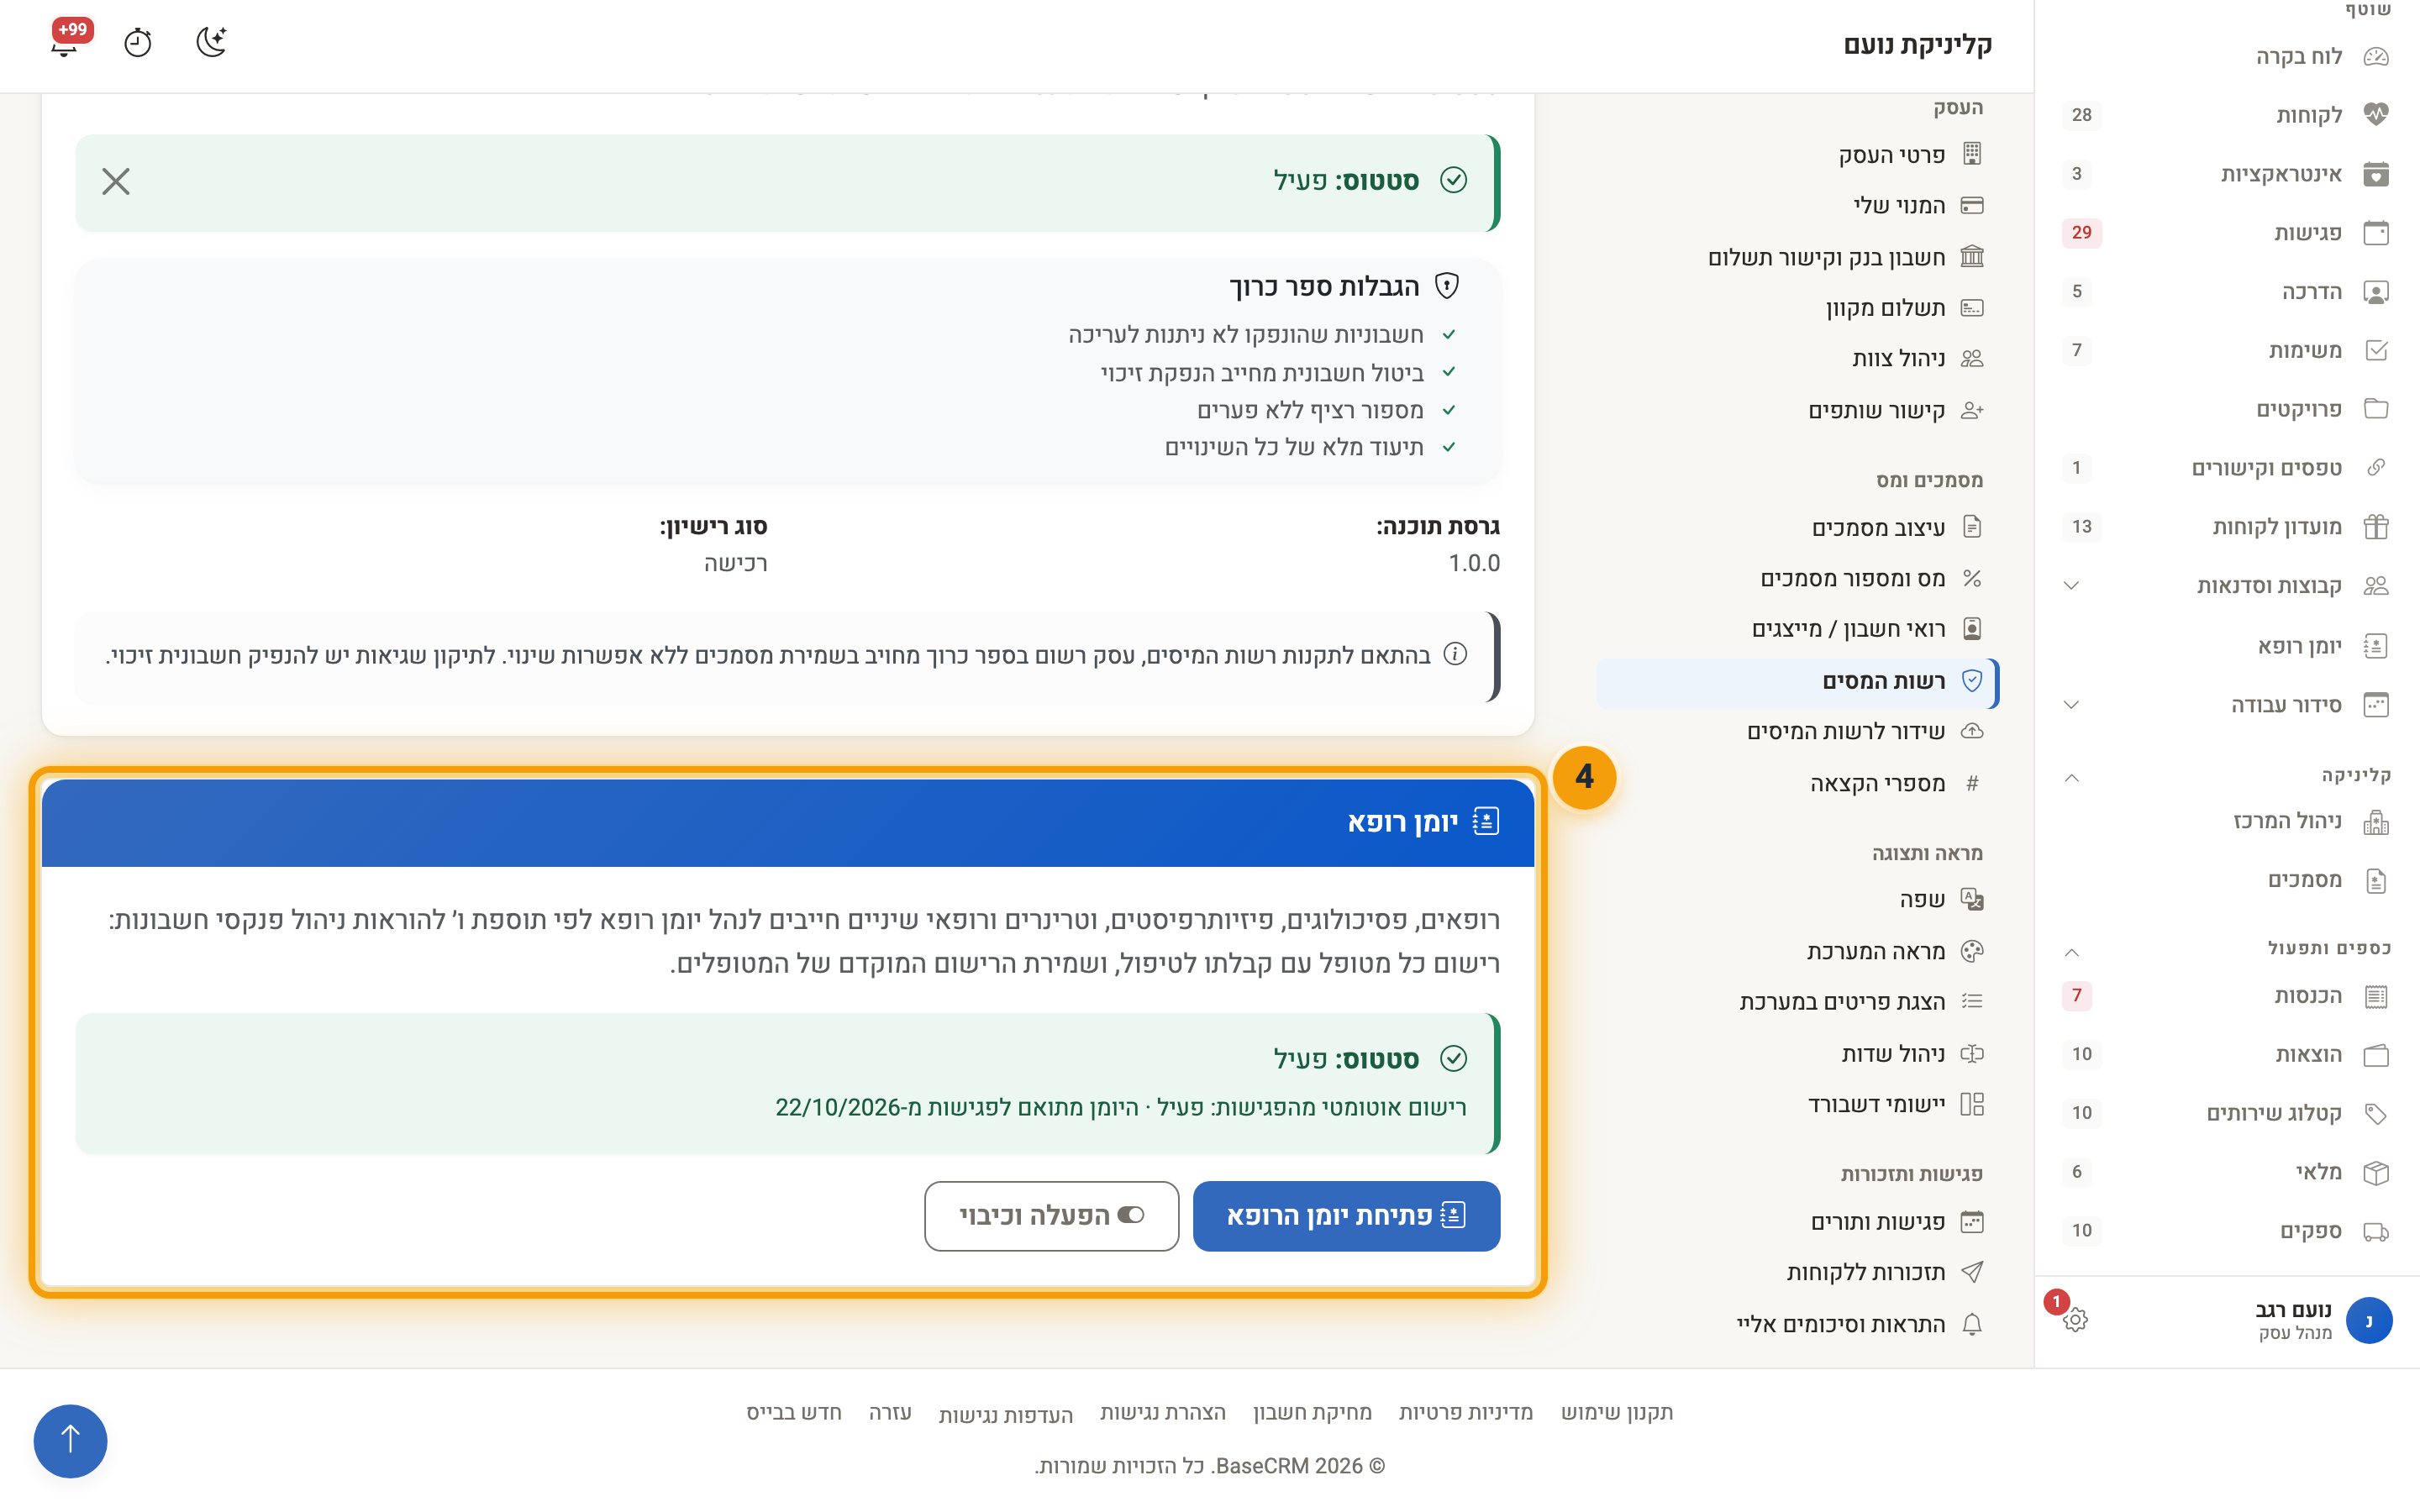
Task: Toggle dark mode moon icon
Action: pos(211,42)
